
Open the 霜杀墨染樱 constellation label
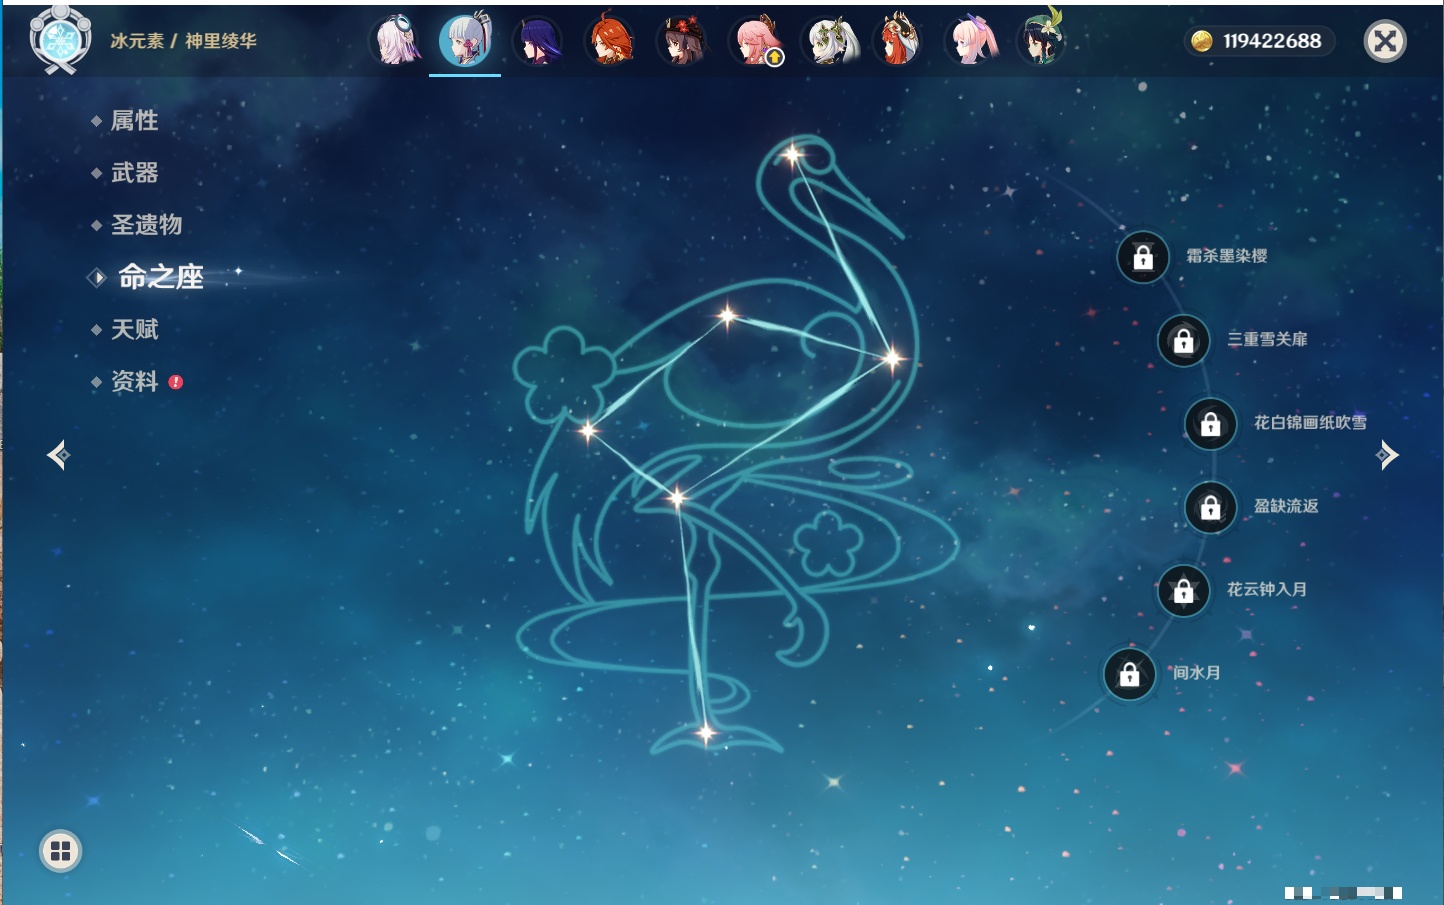tap(1227, 256)
